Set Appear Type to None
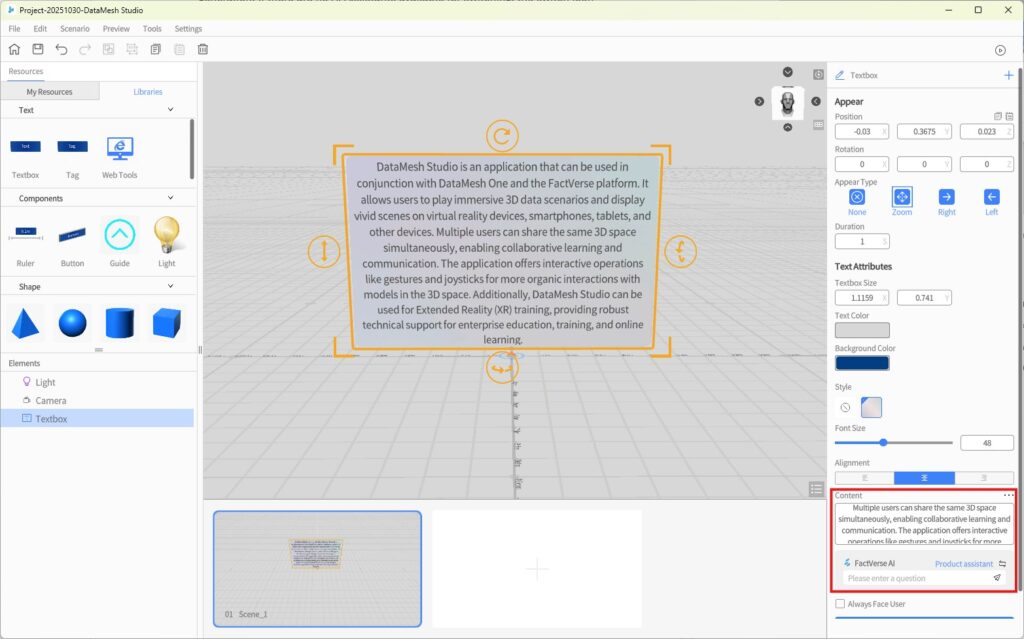 tap(857, 197)
